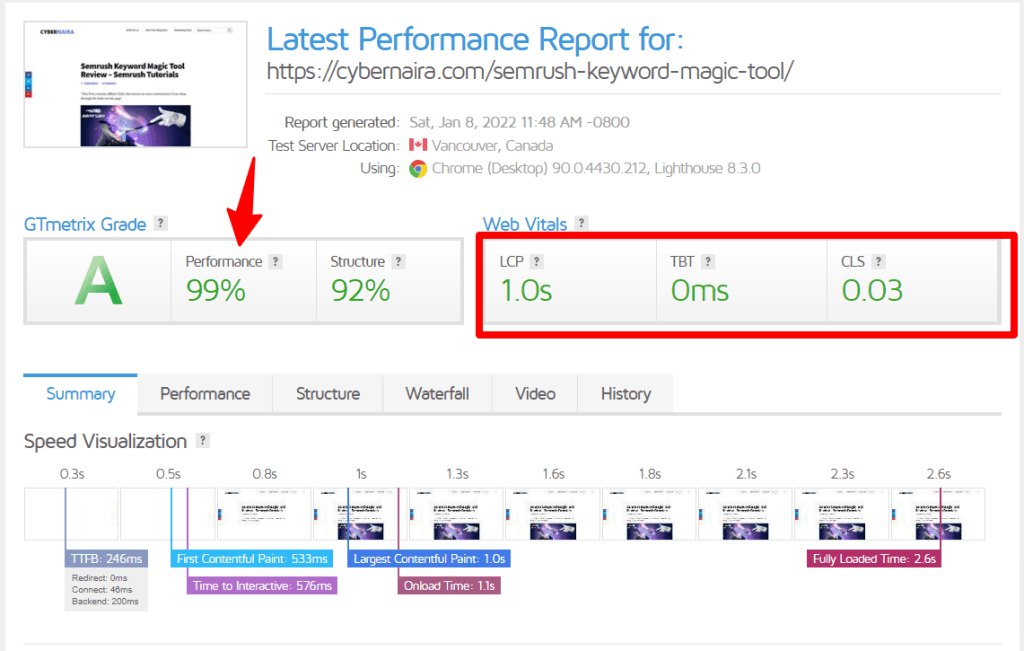Click the Fully Loaded Time: 2.6s marker

(874, 559)
